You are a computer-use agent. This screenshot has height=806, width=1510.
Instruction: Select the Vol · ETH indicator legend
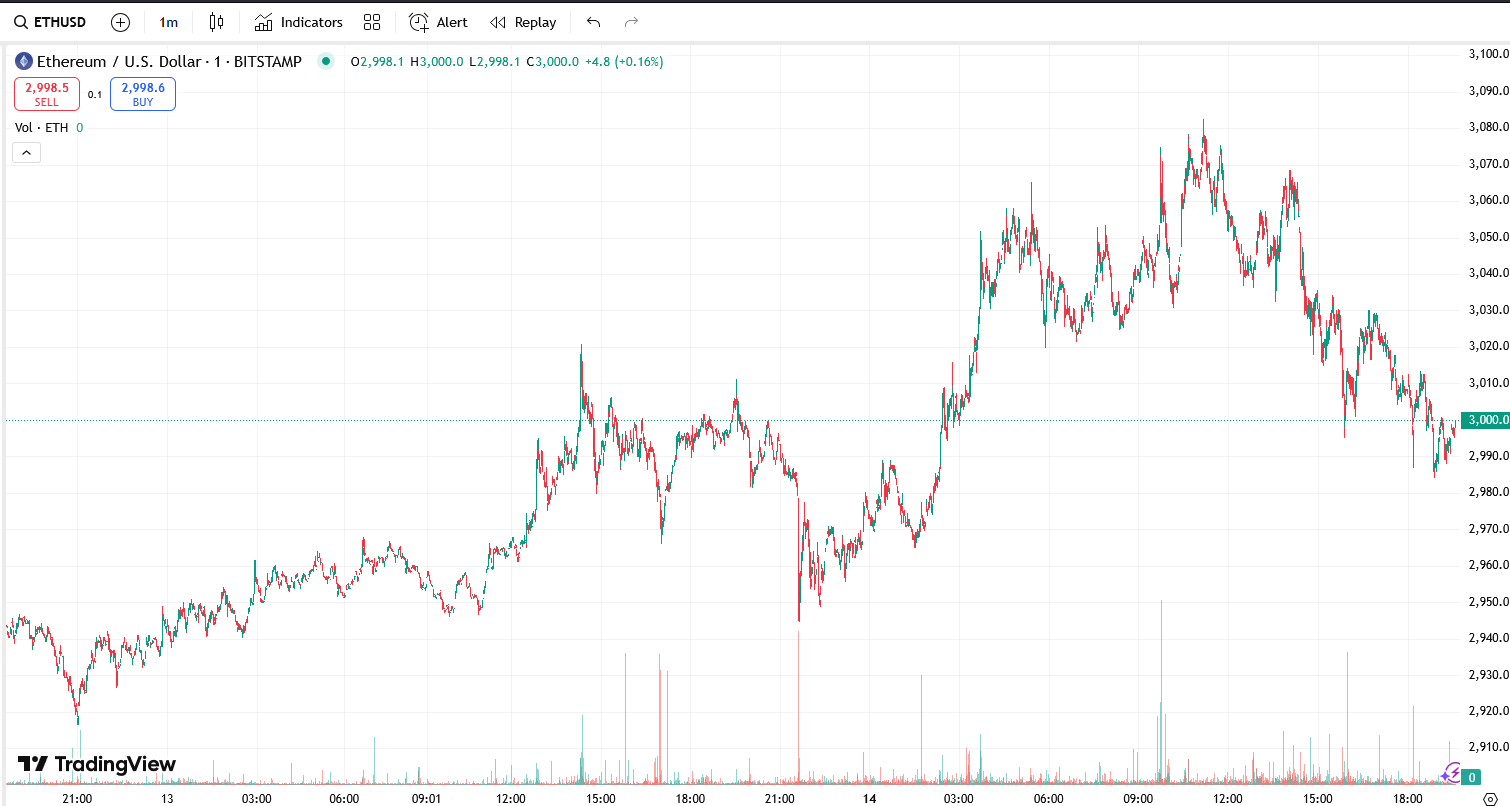click(42, 127)
